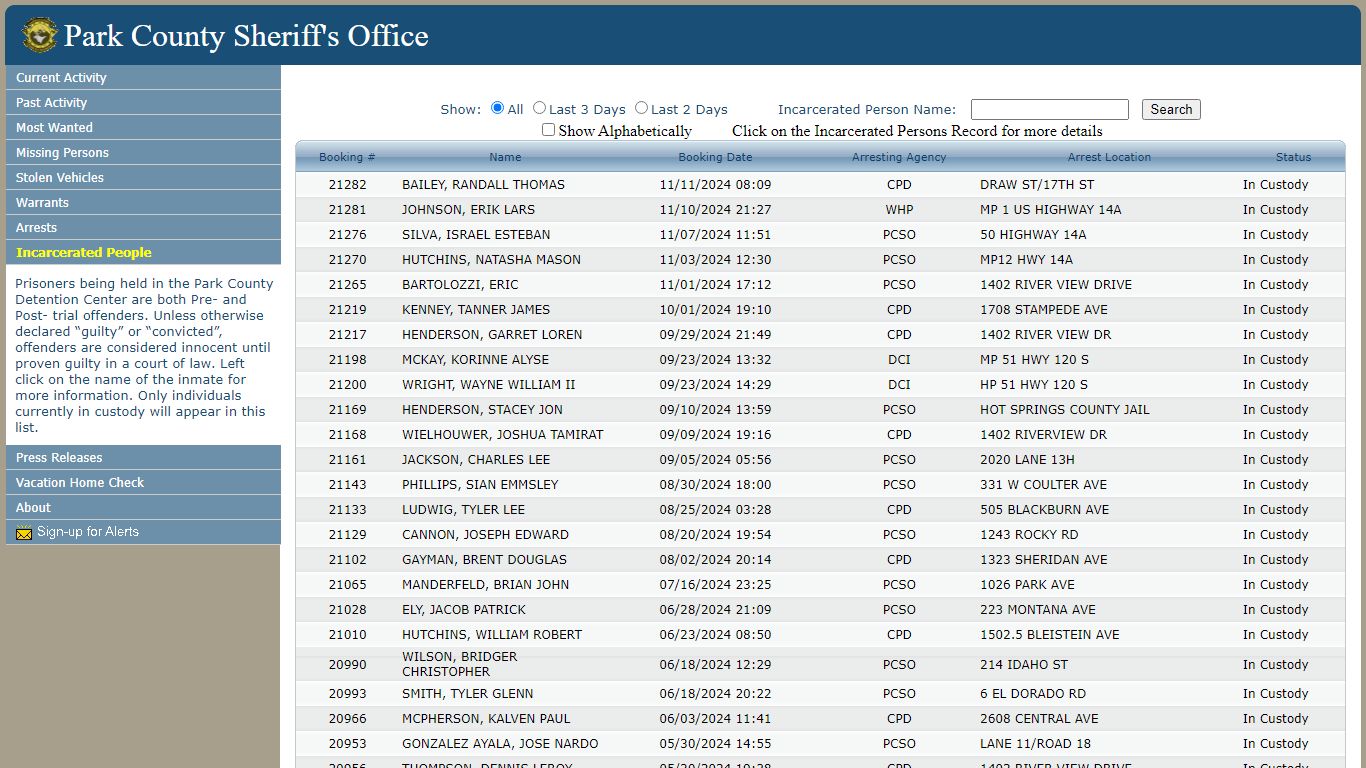The height and width of the screenshot is (768, 1366).
Task: Sort by the Name column header
Action: click(x=505, y=157)
